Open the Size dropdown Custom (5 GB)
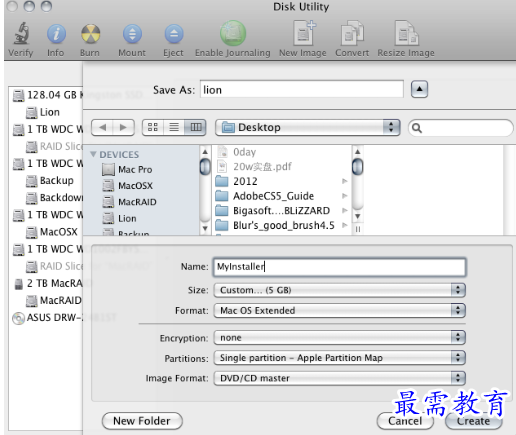The image size is (516, 435). pos(339,290)
